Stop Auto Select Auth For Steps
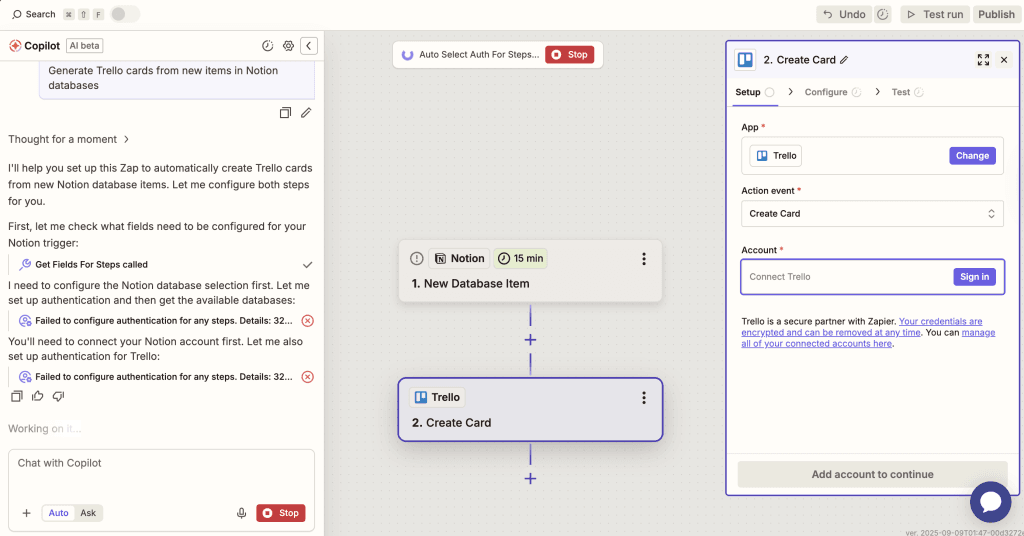 point(569,55)
